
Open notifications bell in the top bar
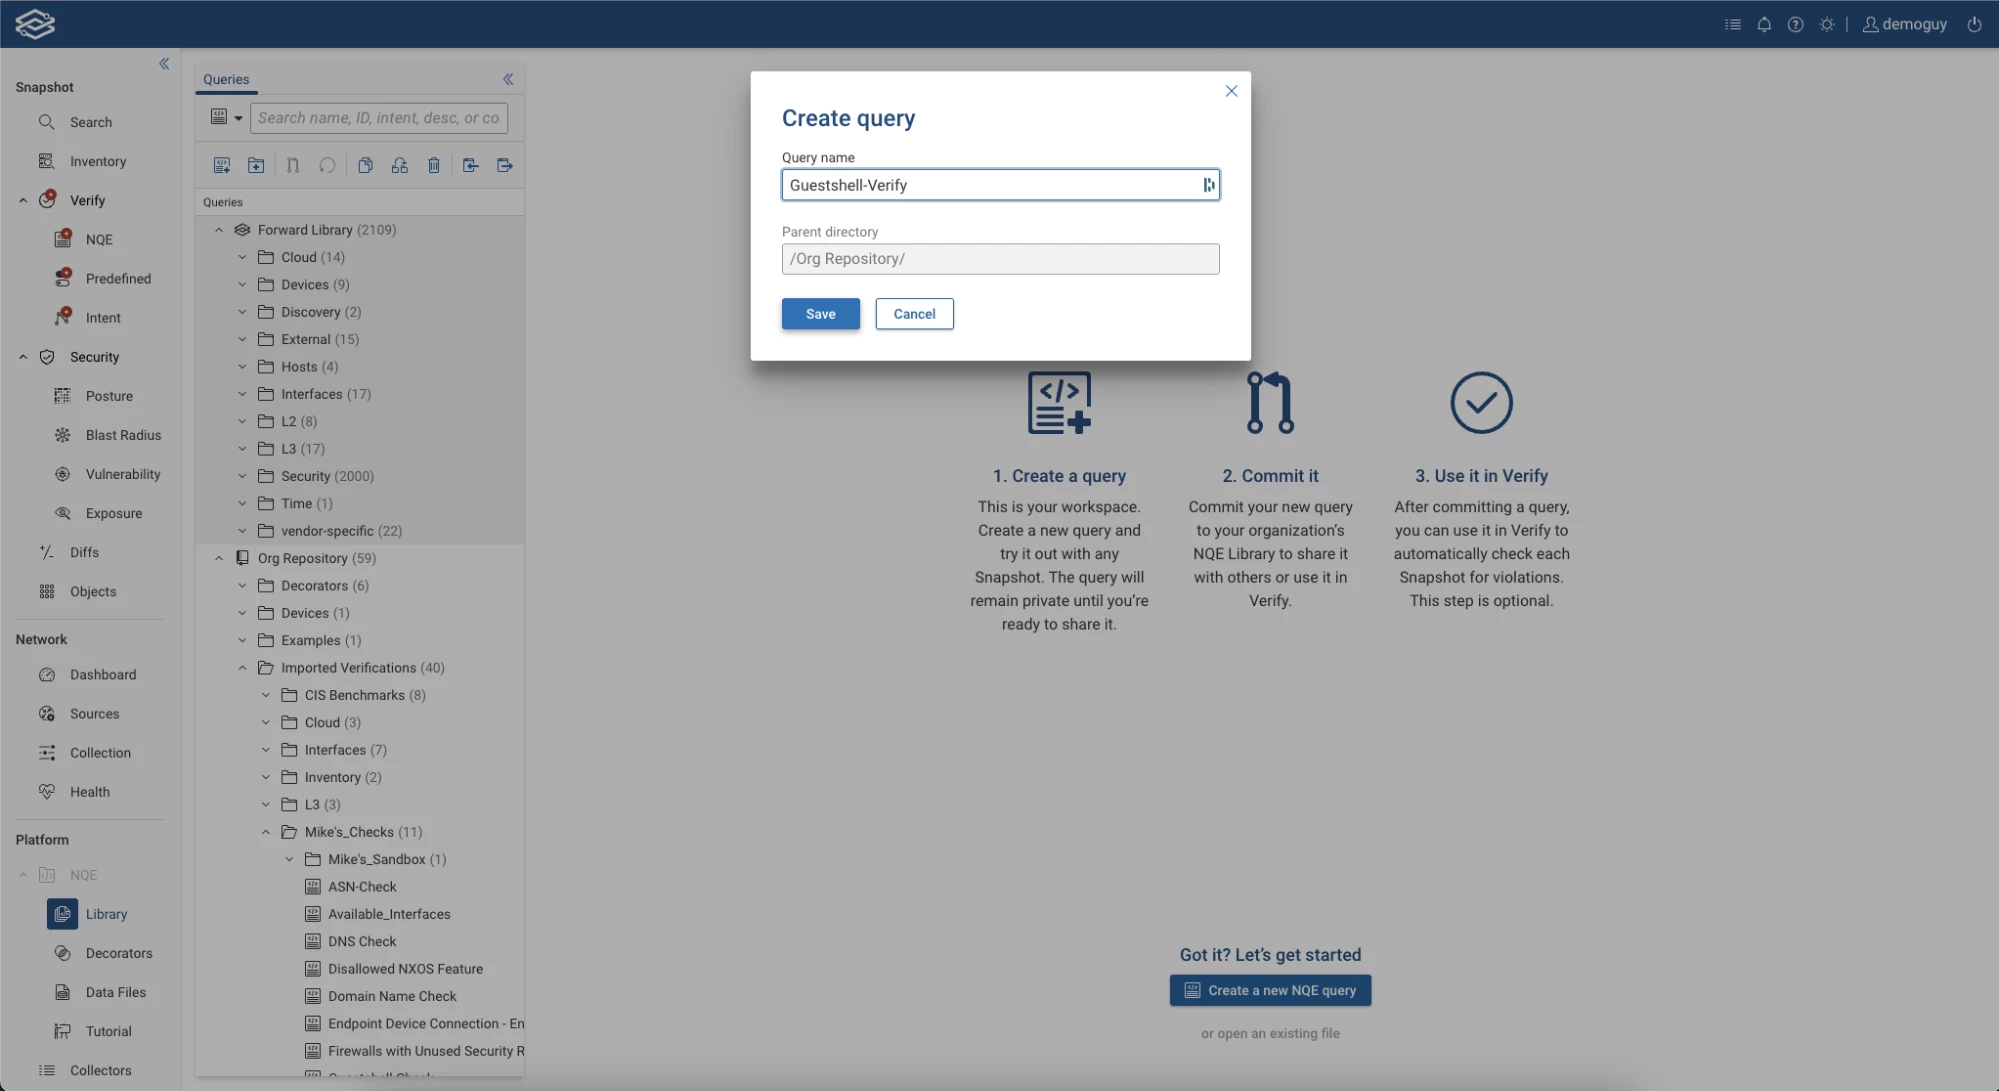coord(1764,24)
